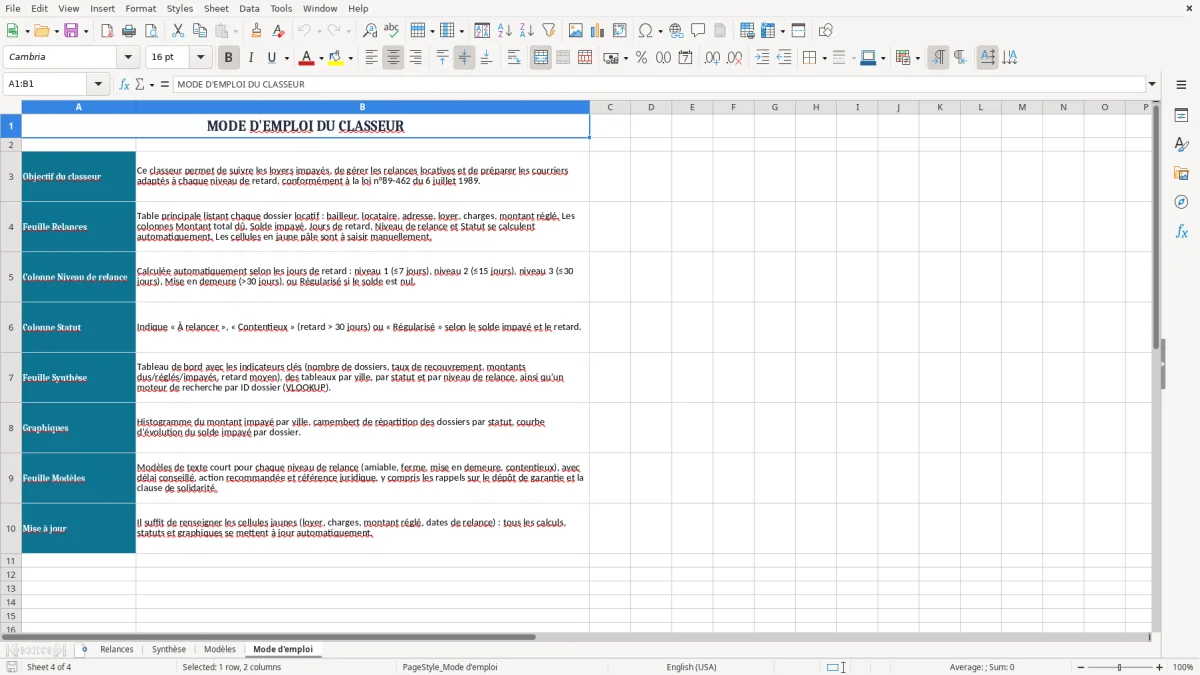The image size is (1200, 675).
Task: Open the Sheet menu
Action: tap(216, 8)
